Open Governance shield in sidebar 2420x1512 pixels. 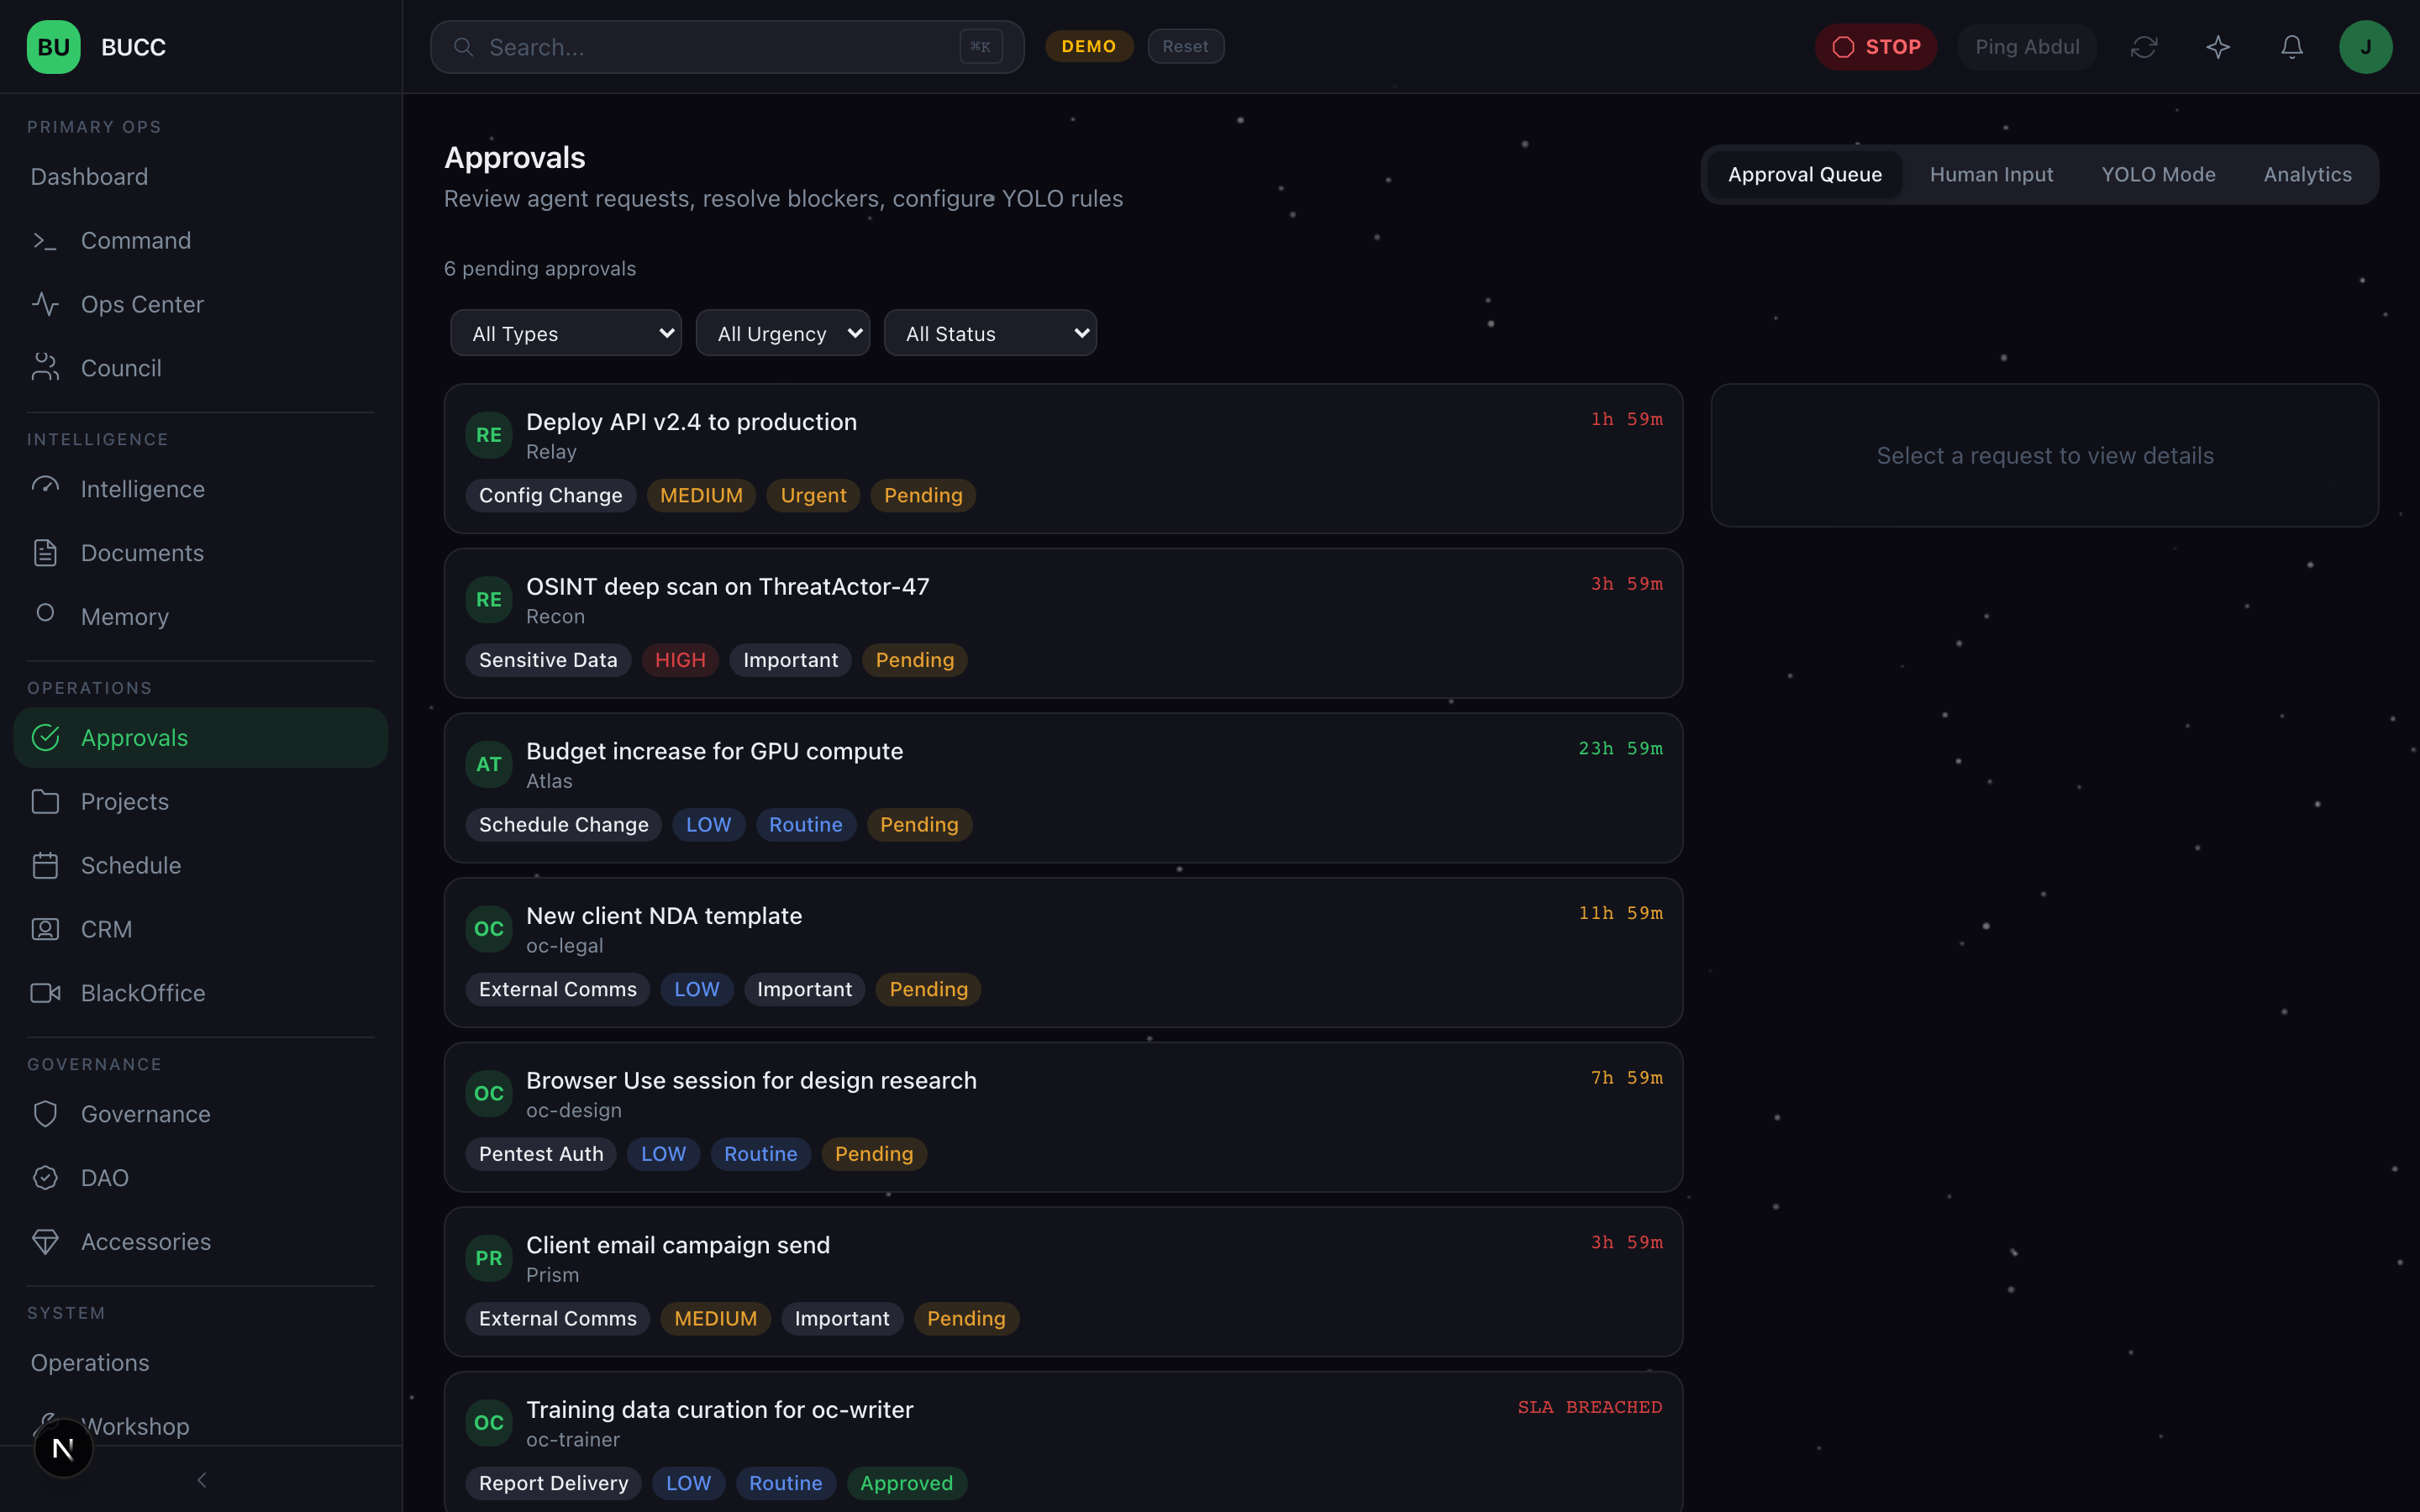145,1114
